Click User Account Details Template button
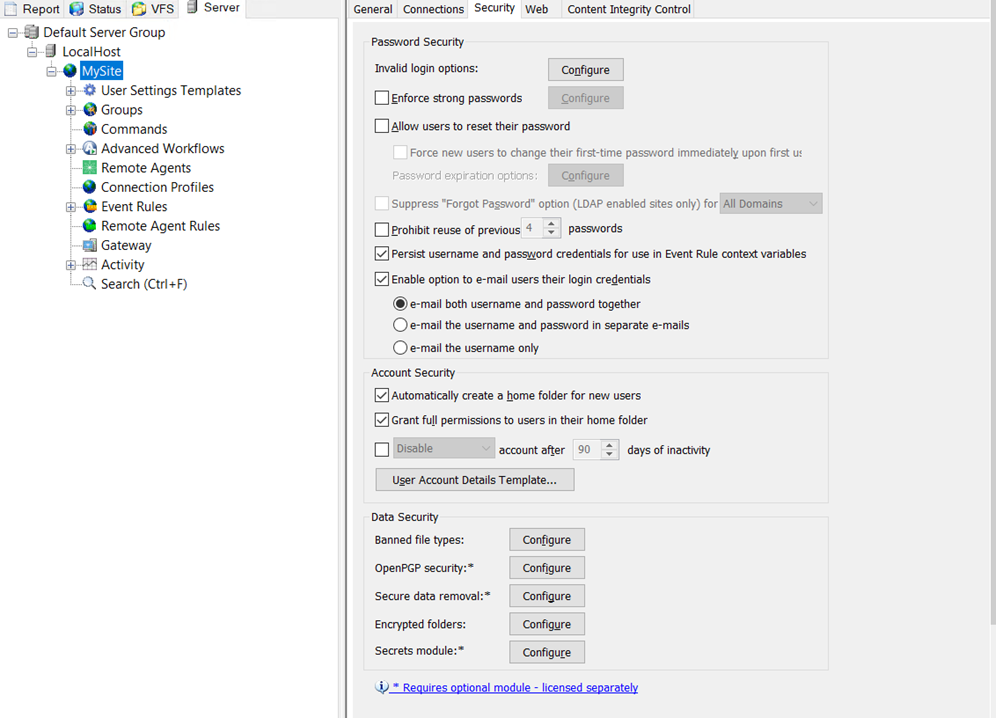996x718 pixels. [474, 480]
